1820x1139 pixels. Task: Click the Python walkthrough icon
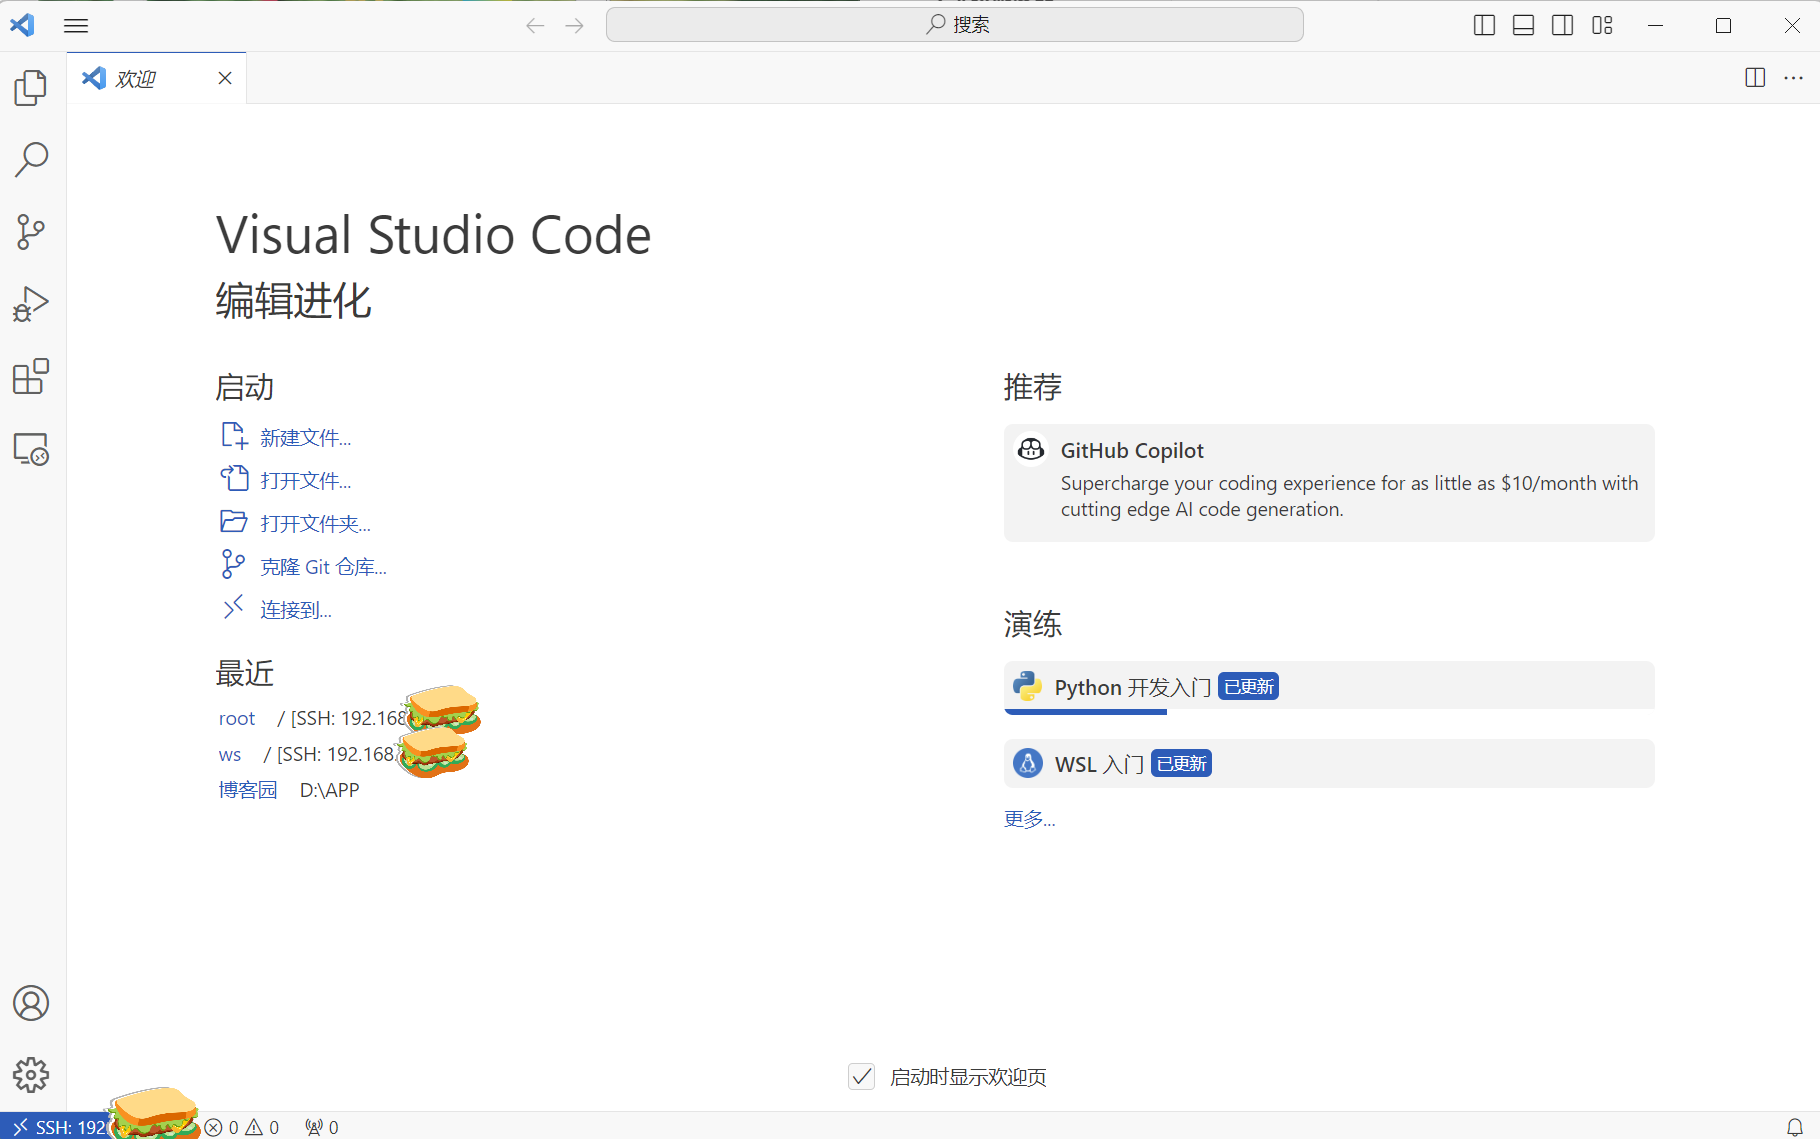(x=1027, y=686)
